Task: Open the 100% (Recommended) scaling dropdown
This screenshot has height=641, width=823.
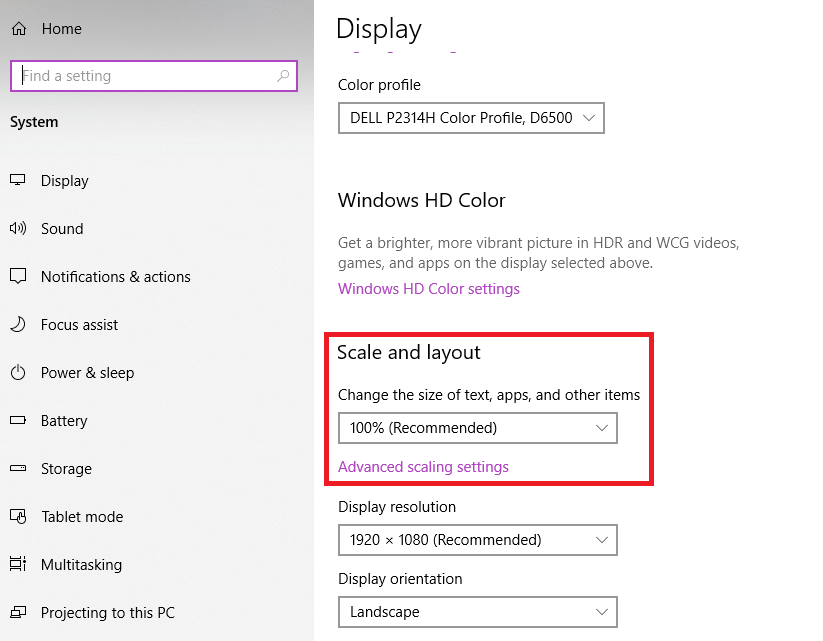Action: 477,428
